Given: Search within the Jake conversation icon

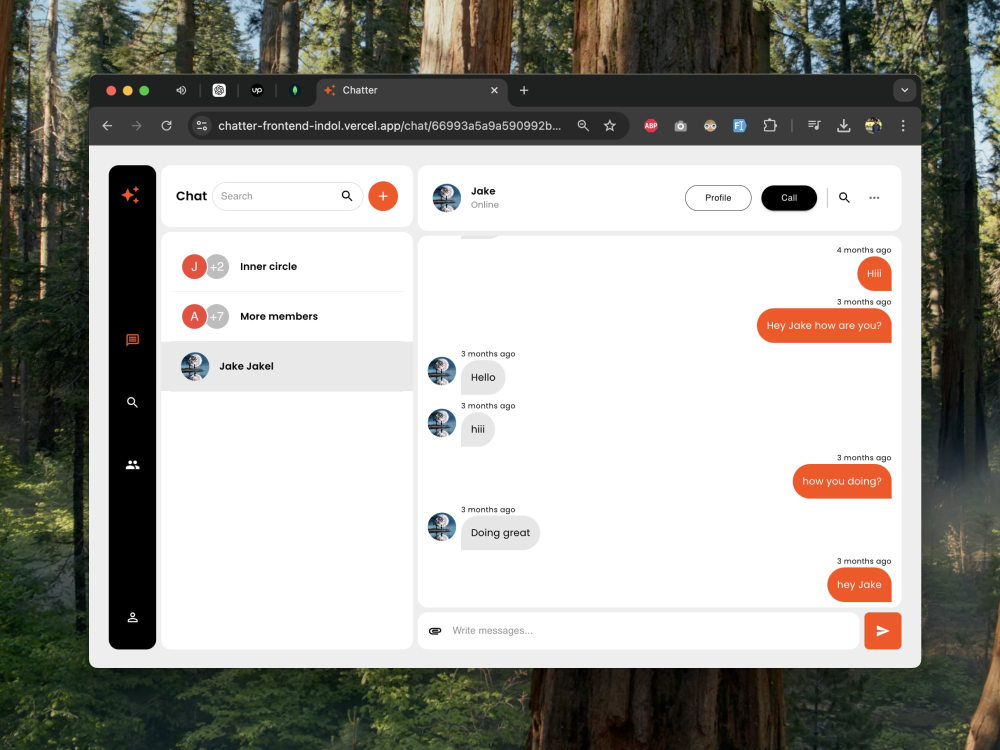Looking at the screenshot, I should coord(844,198).
